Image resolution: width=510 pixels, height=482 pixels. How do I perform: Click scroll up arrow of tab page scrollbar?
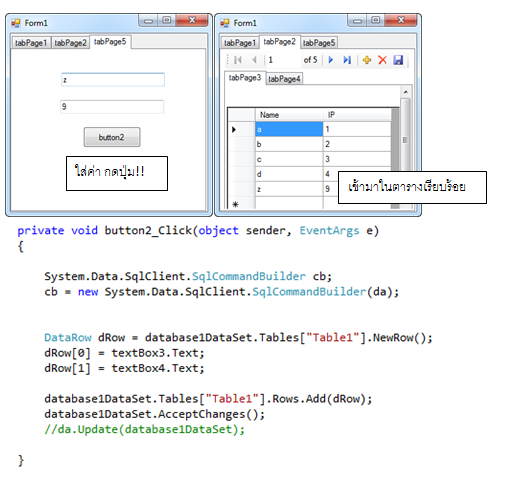(406, 92)
